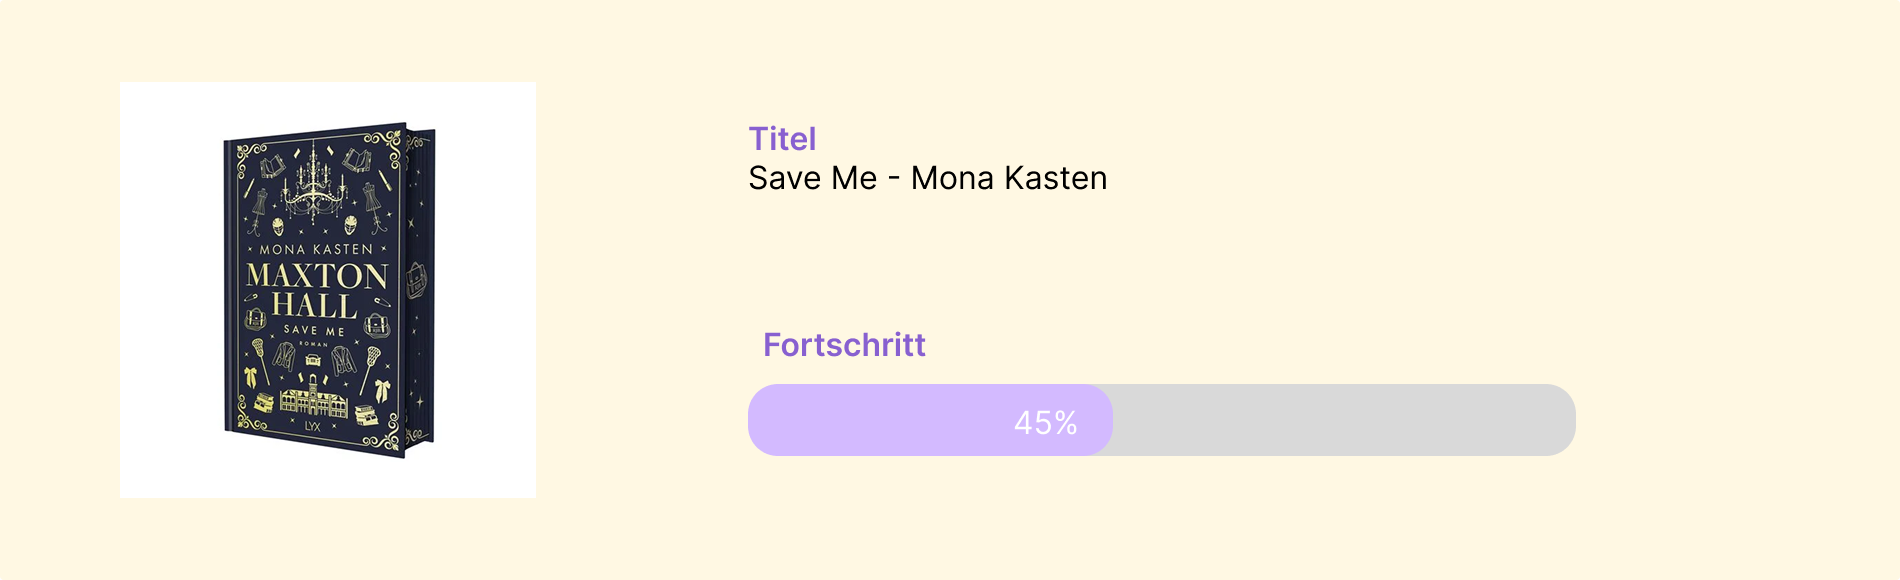Click the Maxton Hall book cover thumbnail
1900x580 pixels.
point(327,290)
